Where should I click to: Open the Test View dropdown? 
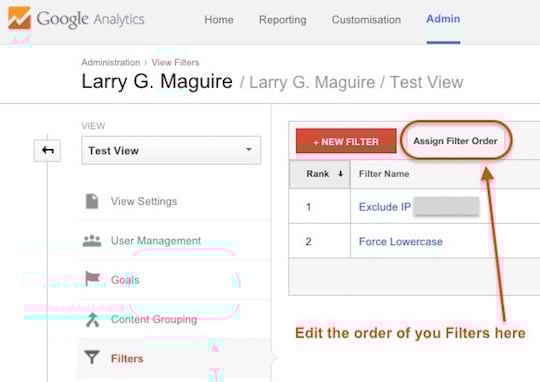click(x=171, y=151)
